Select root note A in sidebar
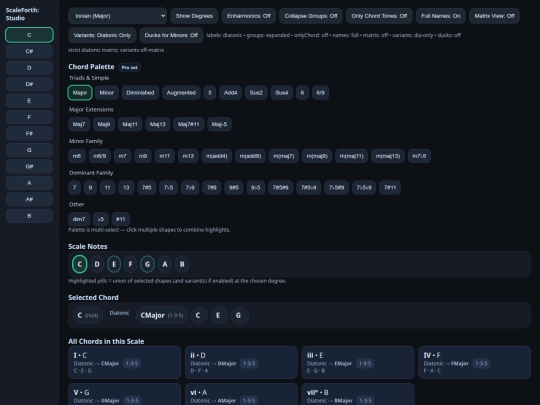The width and height of the screenshot is (540, 405). tap(29, 183)
